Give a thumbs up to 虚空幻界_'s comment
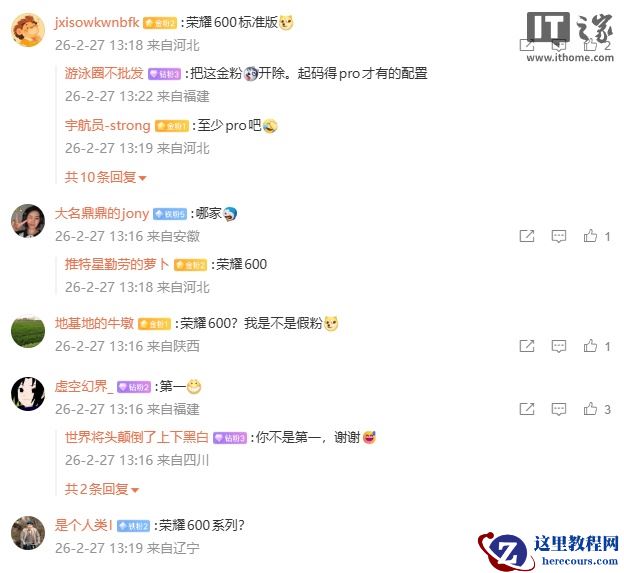Viewport: 624px width, 573px height. 590,409
